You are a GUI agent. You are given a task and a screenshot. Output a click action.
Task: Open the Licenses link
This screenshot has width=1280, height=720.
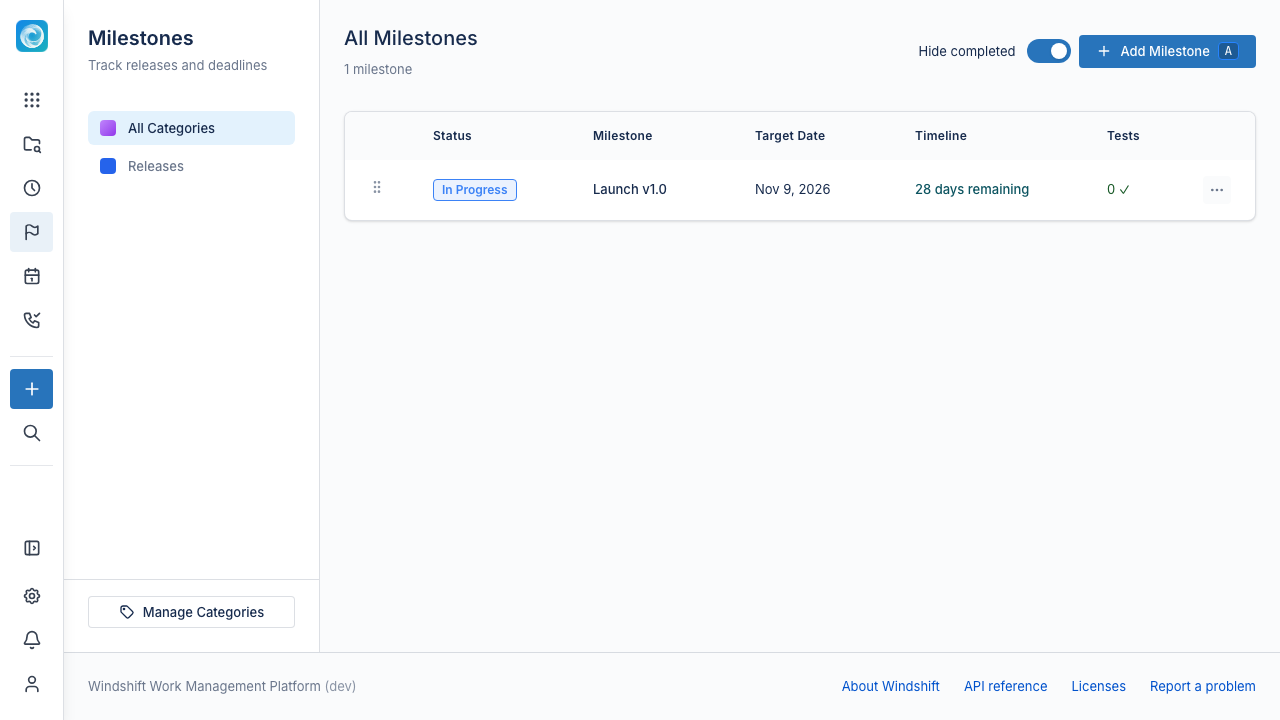1099,686
